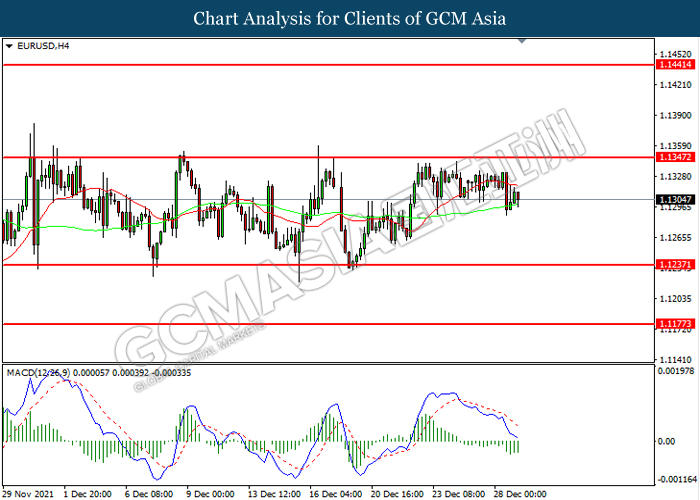Click the 1.13472 red price label

point(676,157)
